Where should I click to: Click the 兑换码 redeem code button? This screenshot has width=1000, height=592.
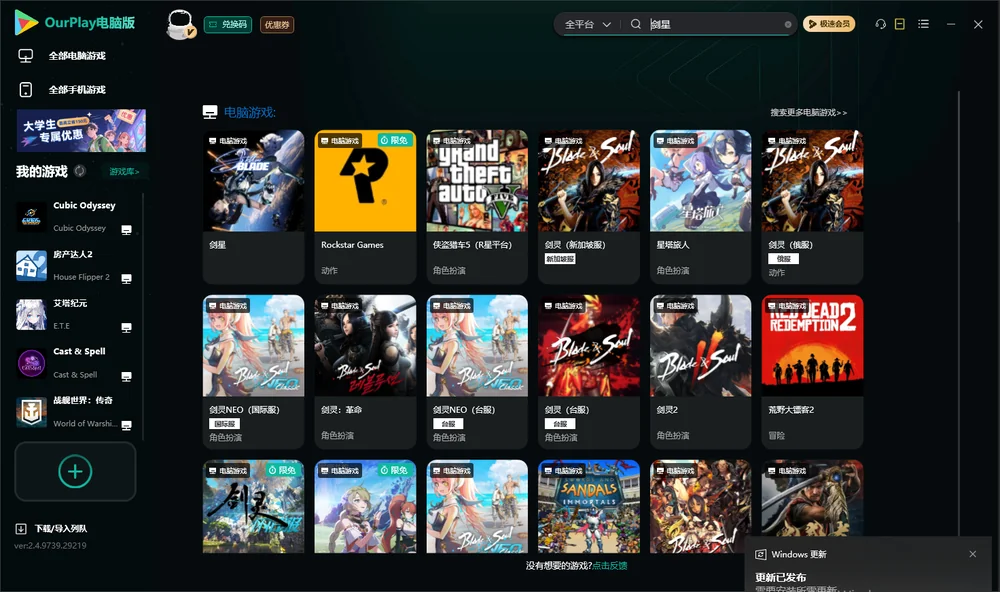(x=228, y=25)
